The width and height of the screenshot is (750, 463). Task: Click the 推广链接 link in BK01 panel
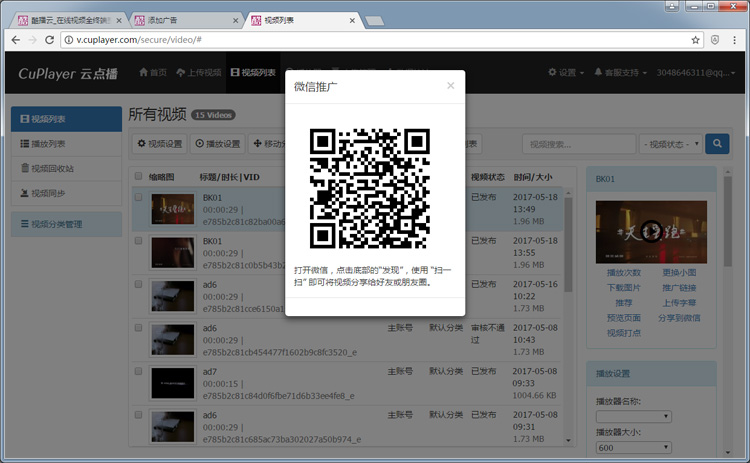coord(679,287)
